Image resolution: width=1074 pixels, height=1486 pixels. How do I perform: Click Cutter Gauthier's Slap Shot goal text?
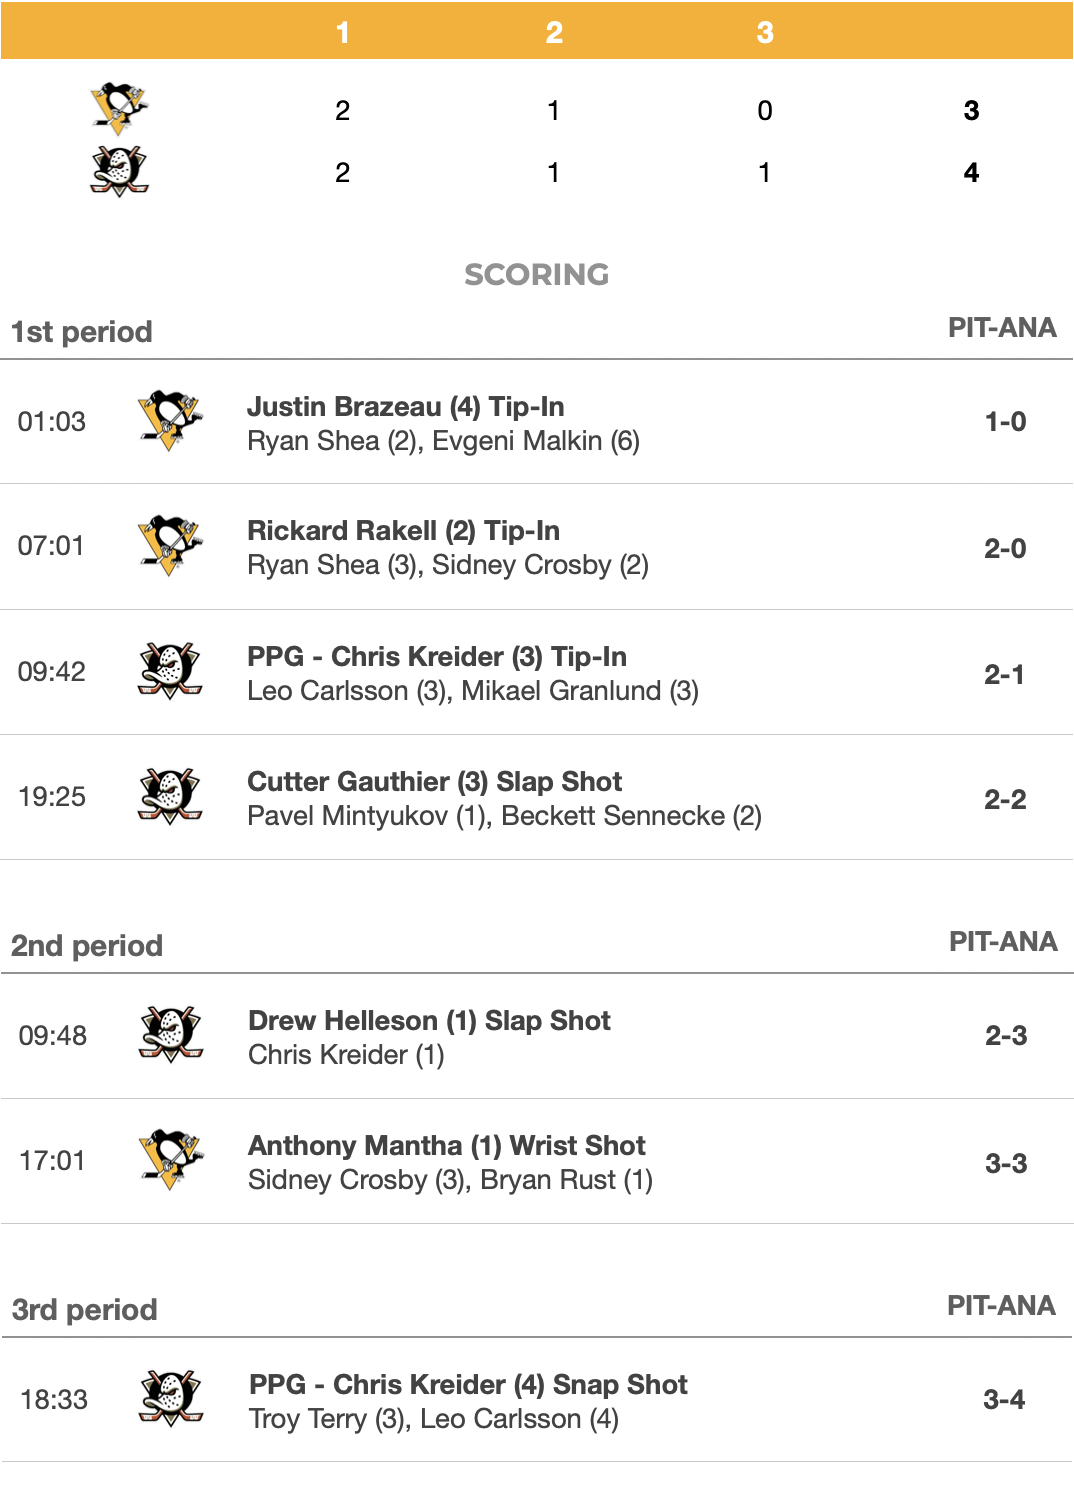(434, 782)
